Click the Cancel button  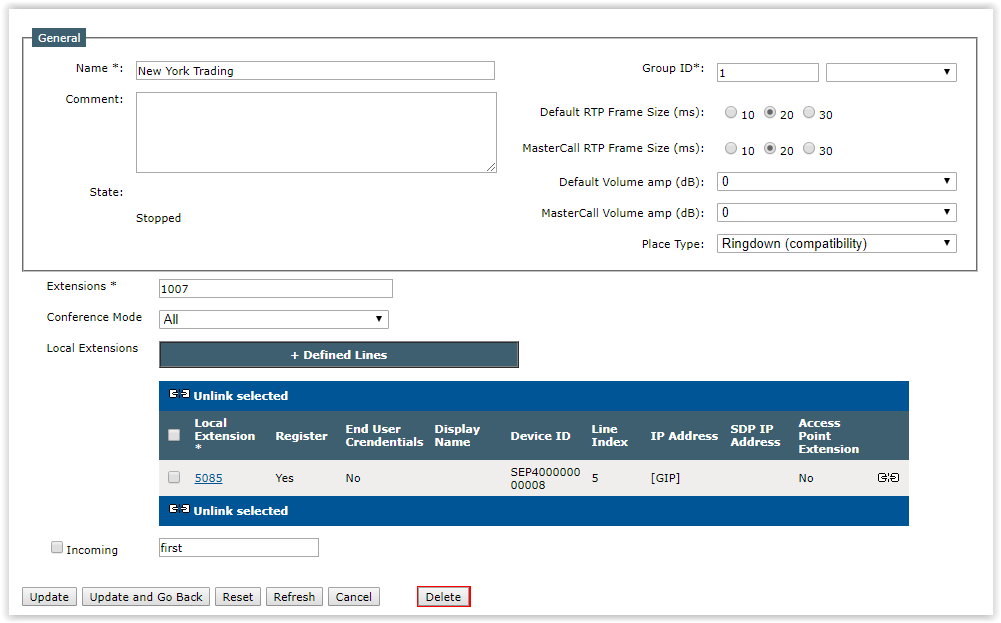point(354,597)
